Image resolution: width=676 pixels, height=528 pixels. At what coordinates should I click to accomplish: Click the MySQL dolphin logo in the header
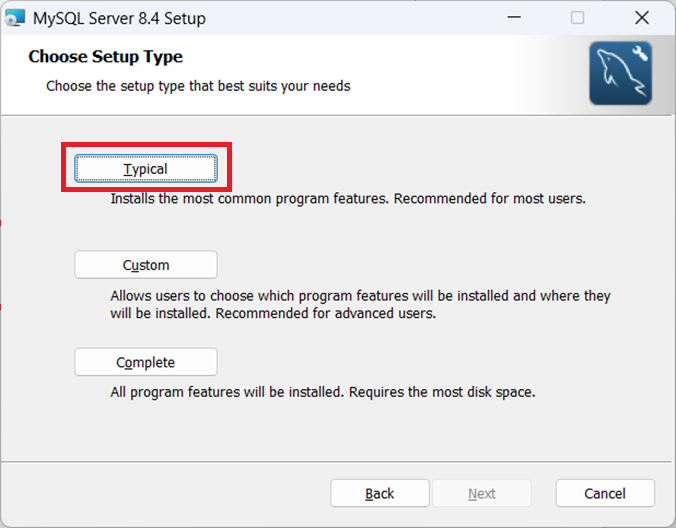coord(620,74)
